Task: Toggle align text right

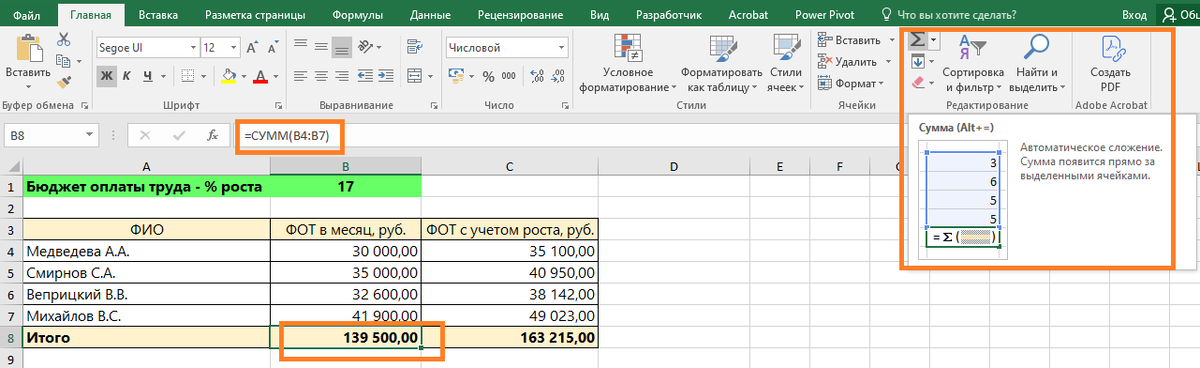Action: point(343,76)
